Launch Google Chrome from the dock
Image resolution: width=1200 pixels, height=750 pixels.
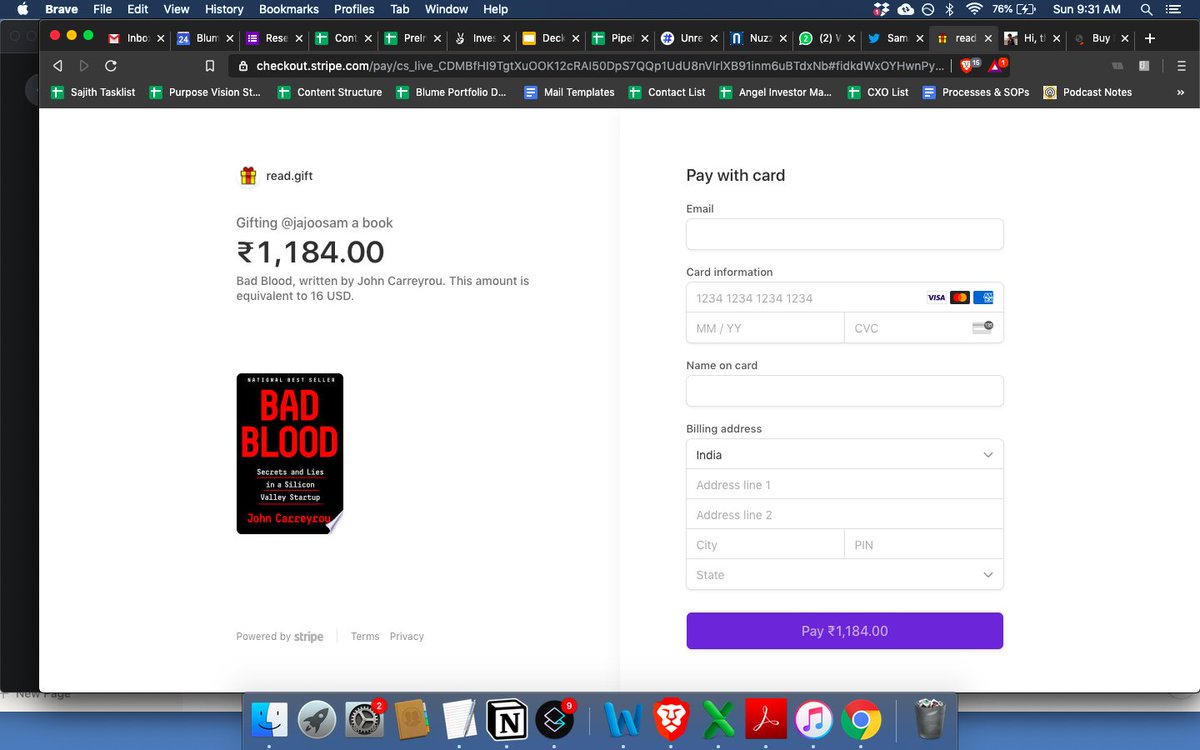(861, 719)
